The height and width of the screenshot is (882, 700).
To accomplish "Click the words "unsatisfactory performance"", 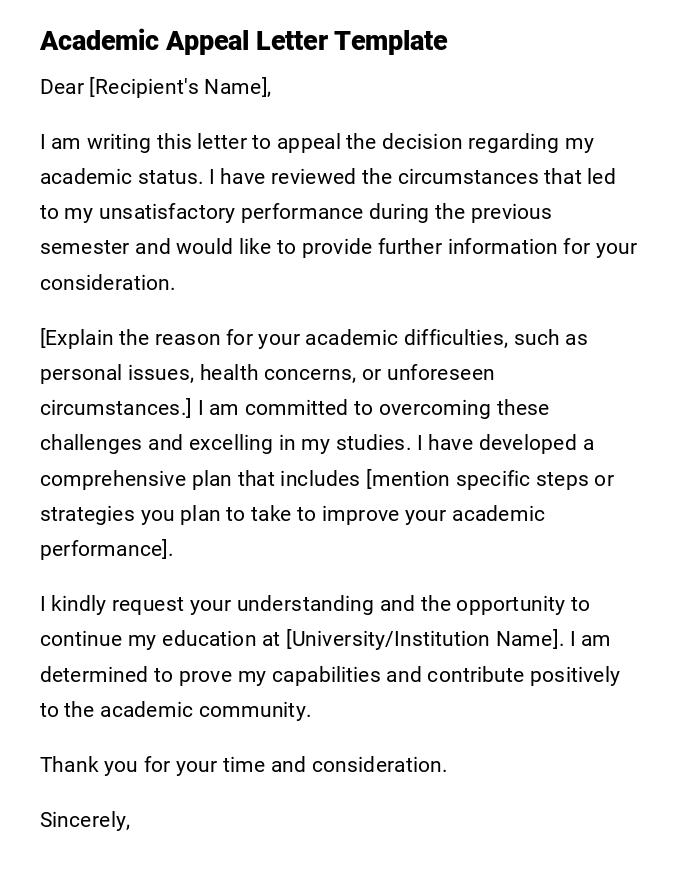I will 212,212.
